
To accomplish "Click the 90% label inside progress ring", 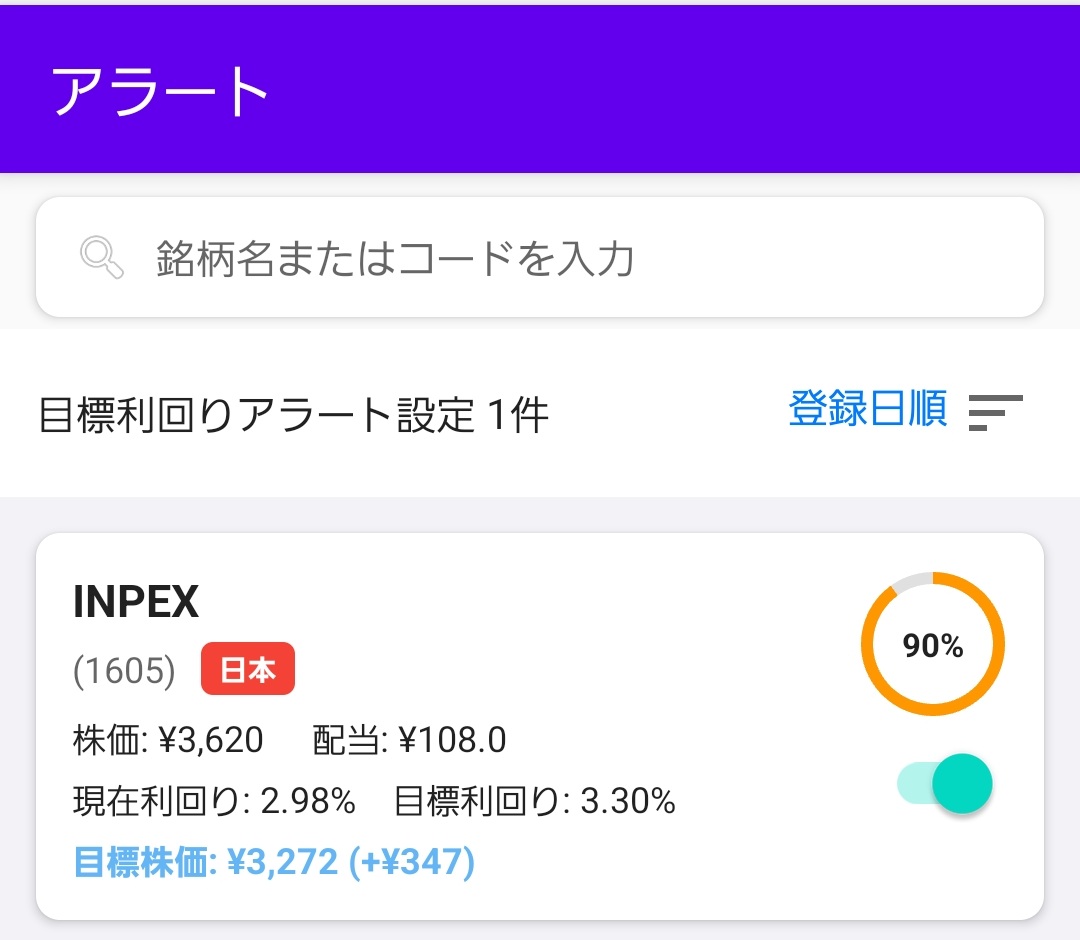I will (x=932, y=646).
